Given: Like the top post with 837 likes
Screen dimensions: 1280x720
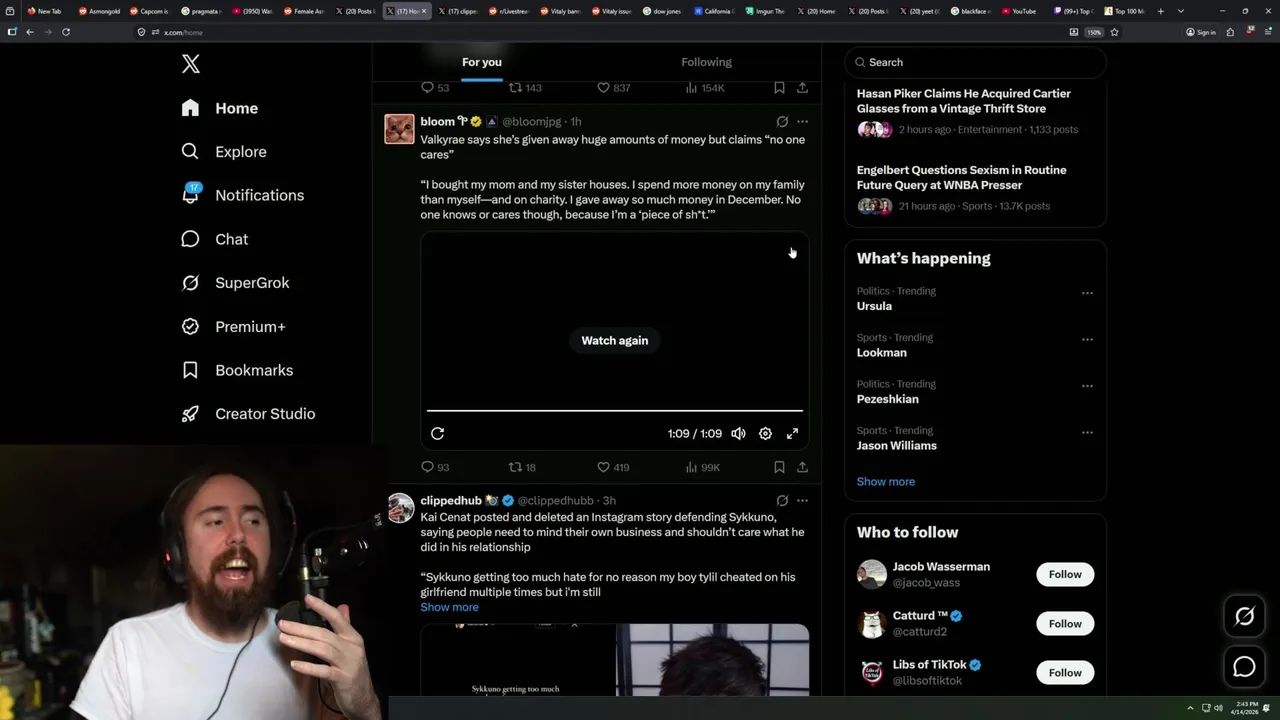Looking at the screenshot, I should pyautogui.click(x=613, y=88).
